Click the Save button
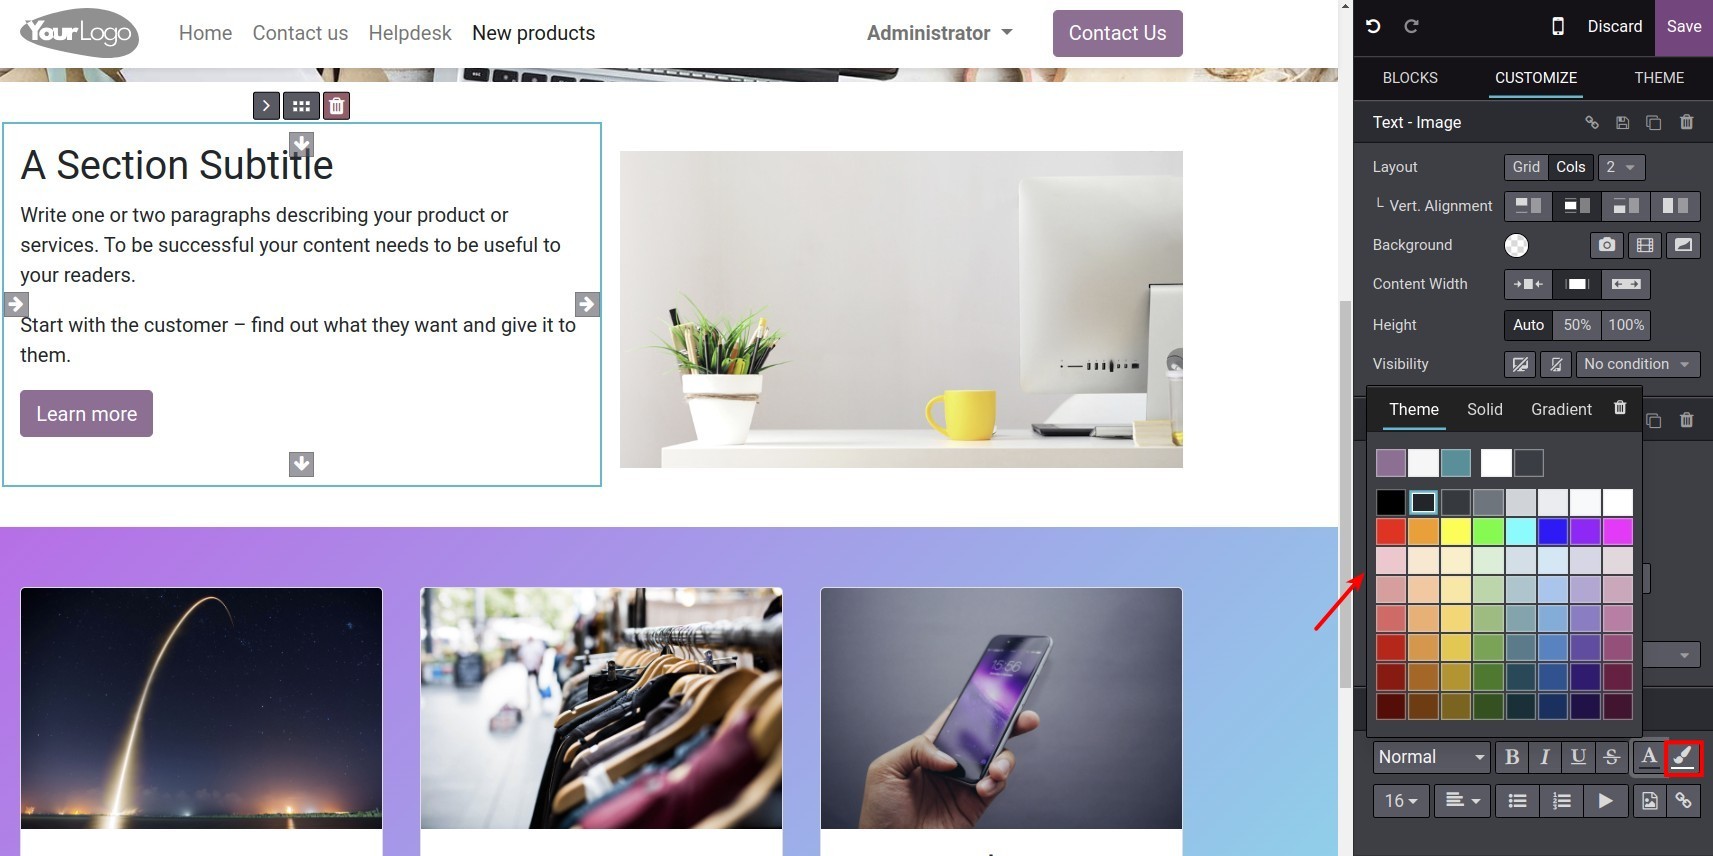The image size is (1713, 856). (x=1684, y=27)
